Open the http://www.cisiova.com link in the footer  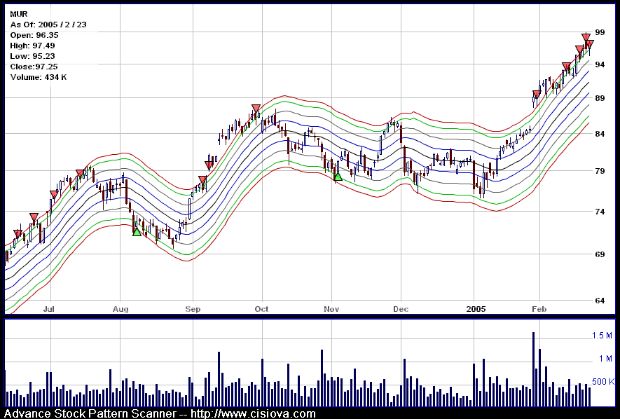[253, 414]
